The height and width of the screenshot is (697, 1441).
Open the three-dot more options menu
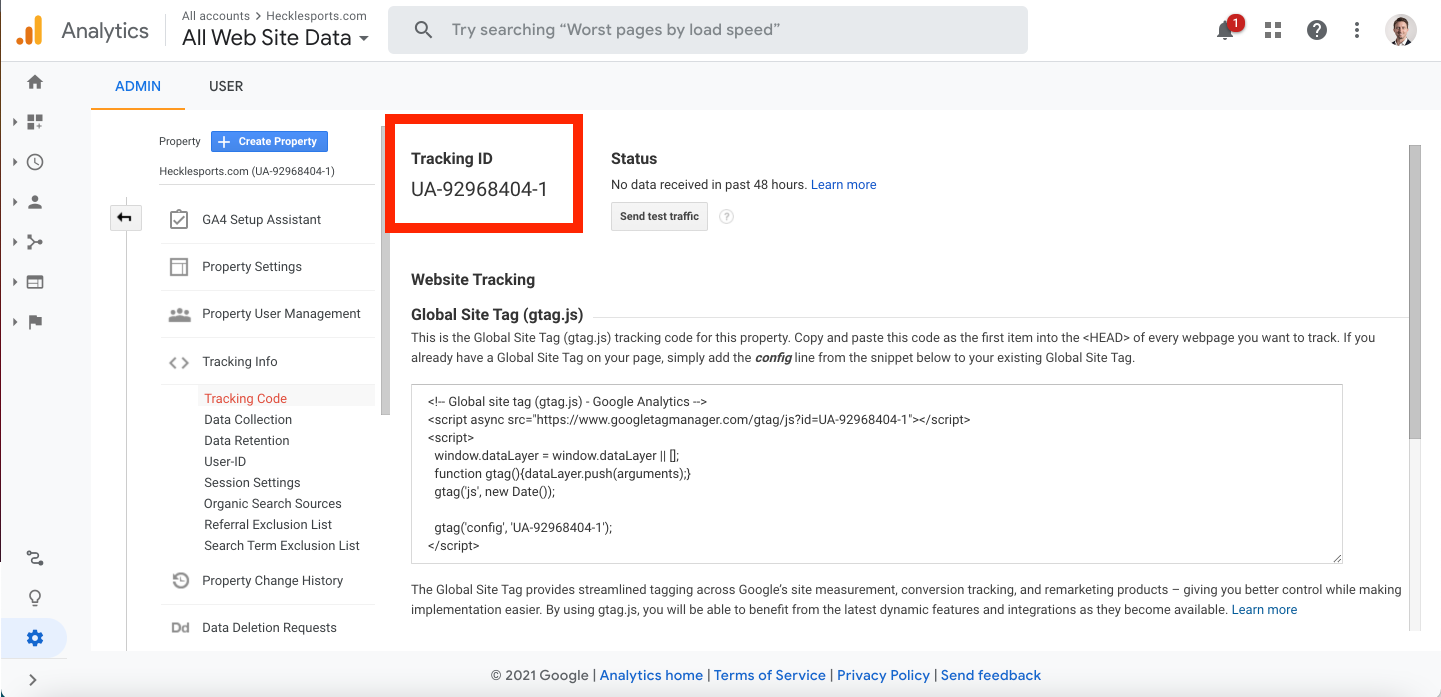coord(1357,30)
